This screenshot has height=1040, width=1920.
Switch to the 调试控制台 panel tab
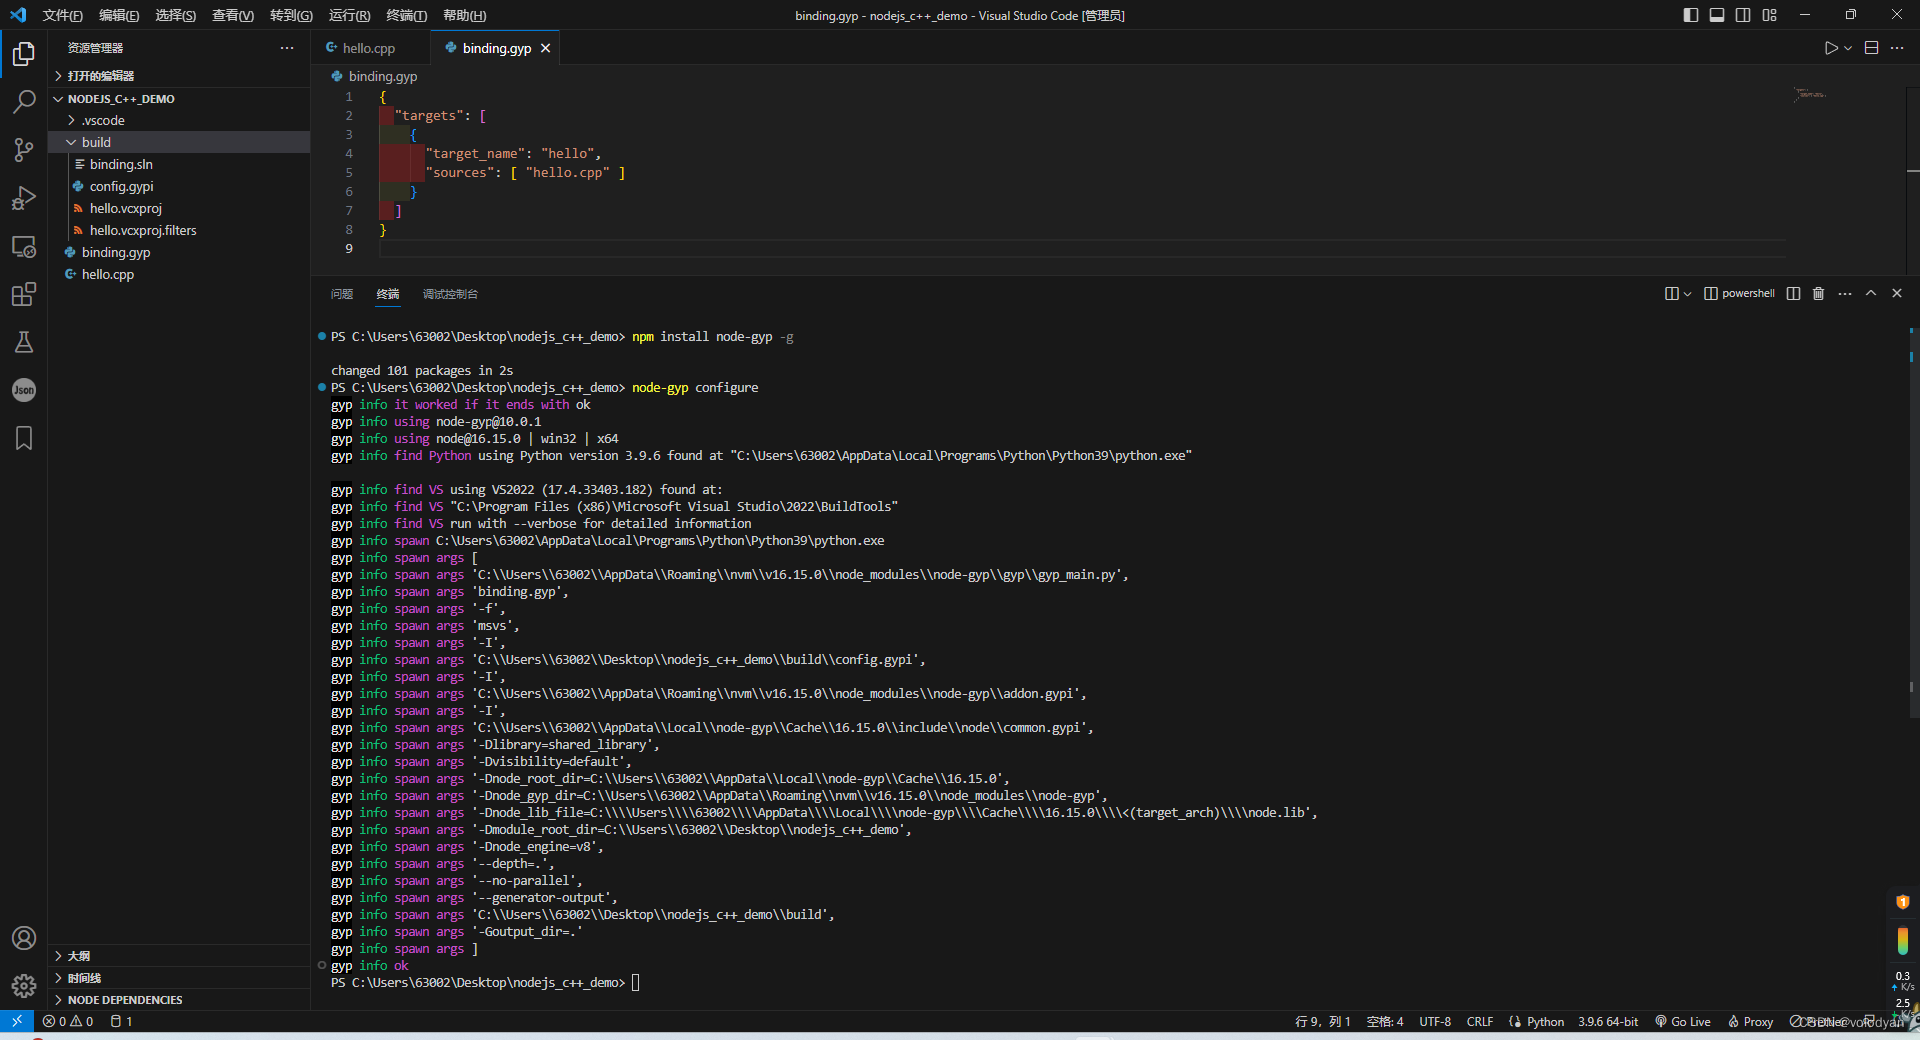coord(450,294)
